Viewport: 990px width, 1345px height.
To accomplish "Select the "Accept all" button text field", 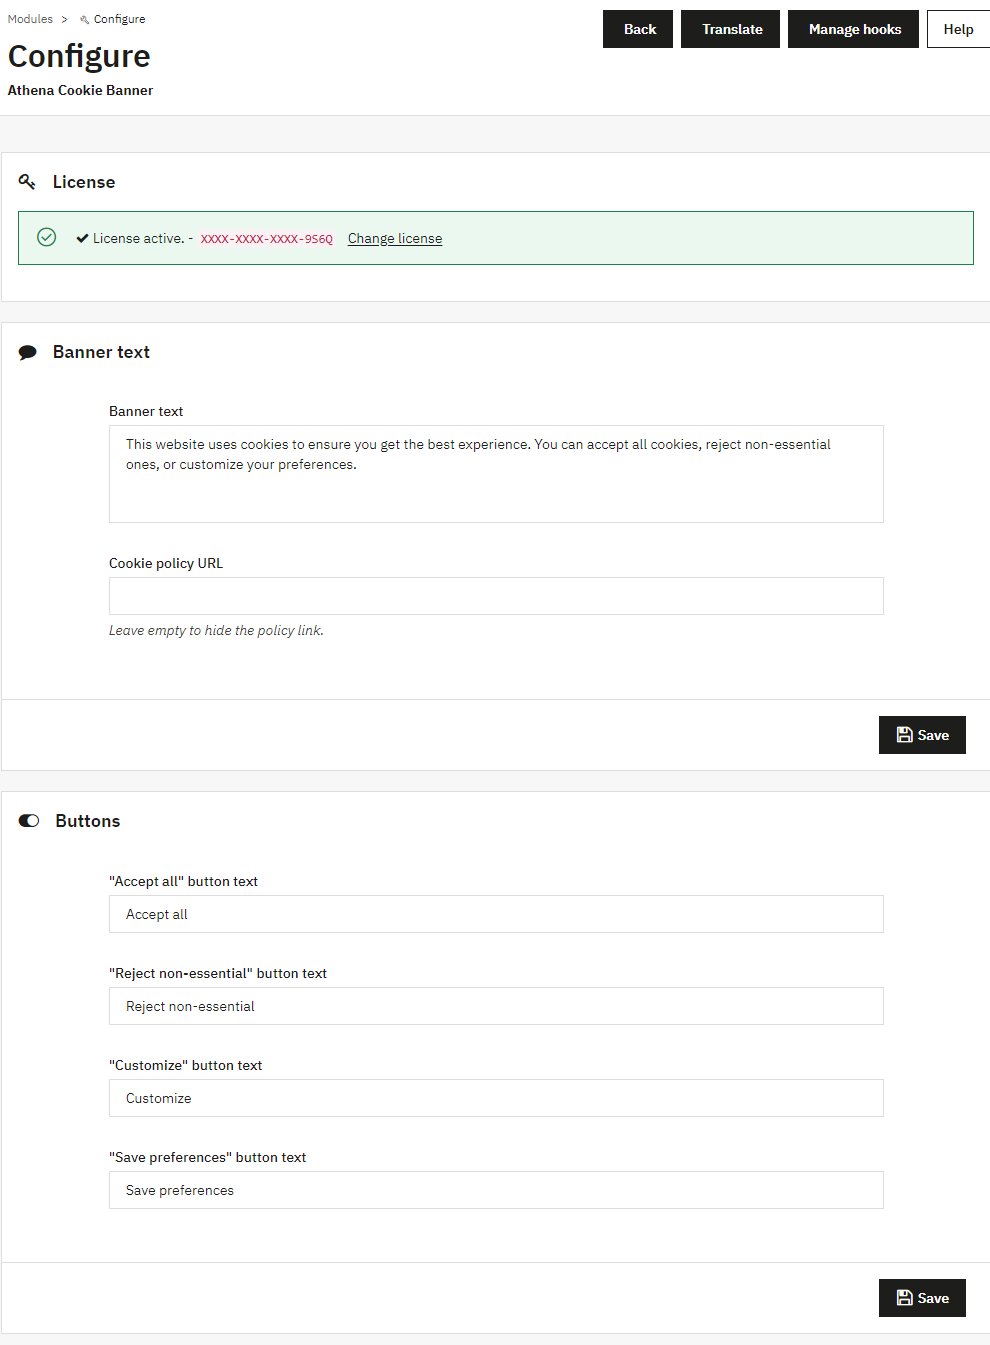I will pos(496,914).
